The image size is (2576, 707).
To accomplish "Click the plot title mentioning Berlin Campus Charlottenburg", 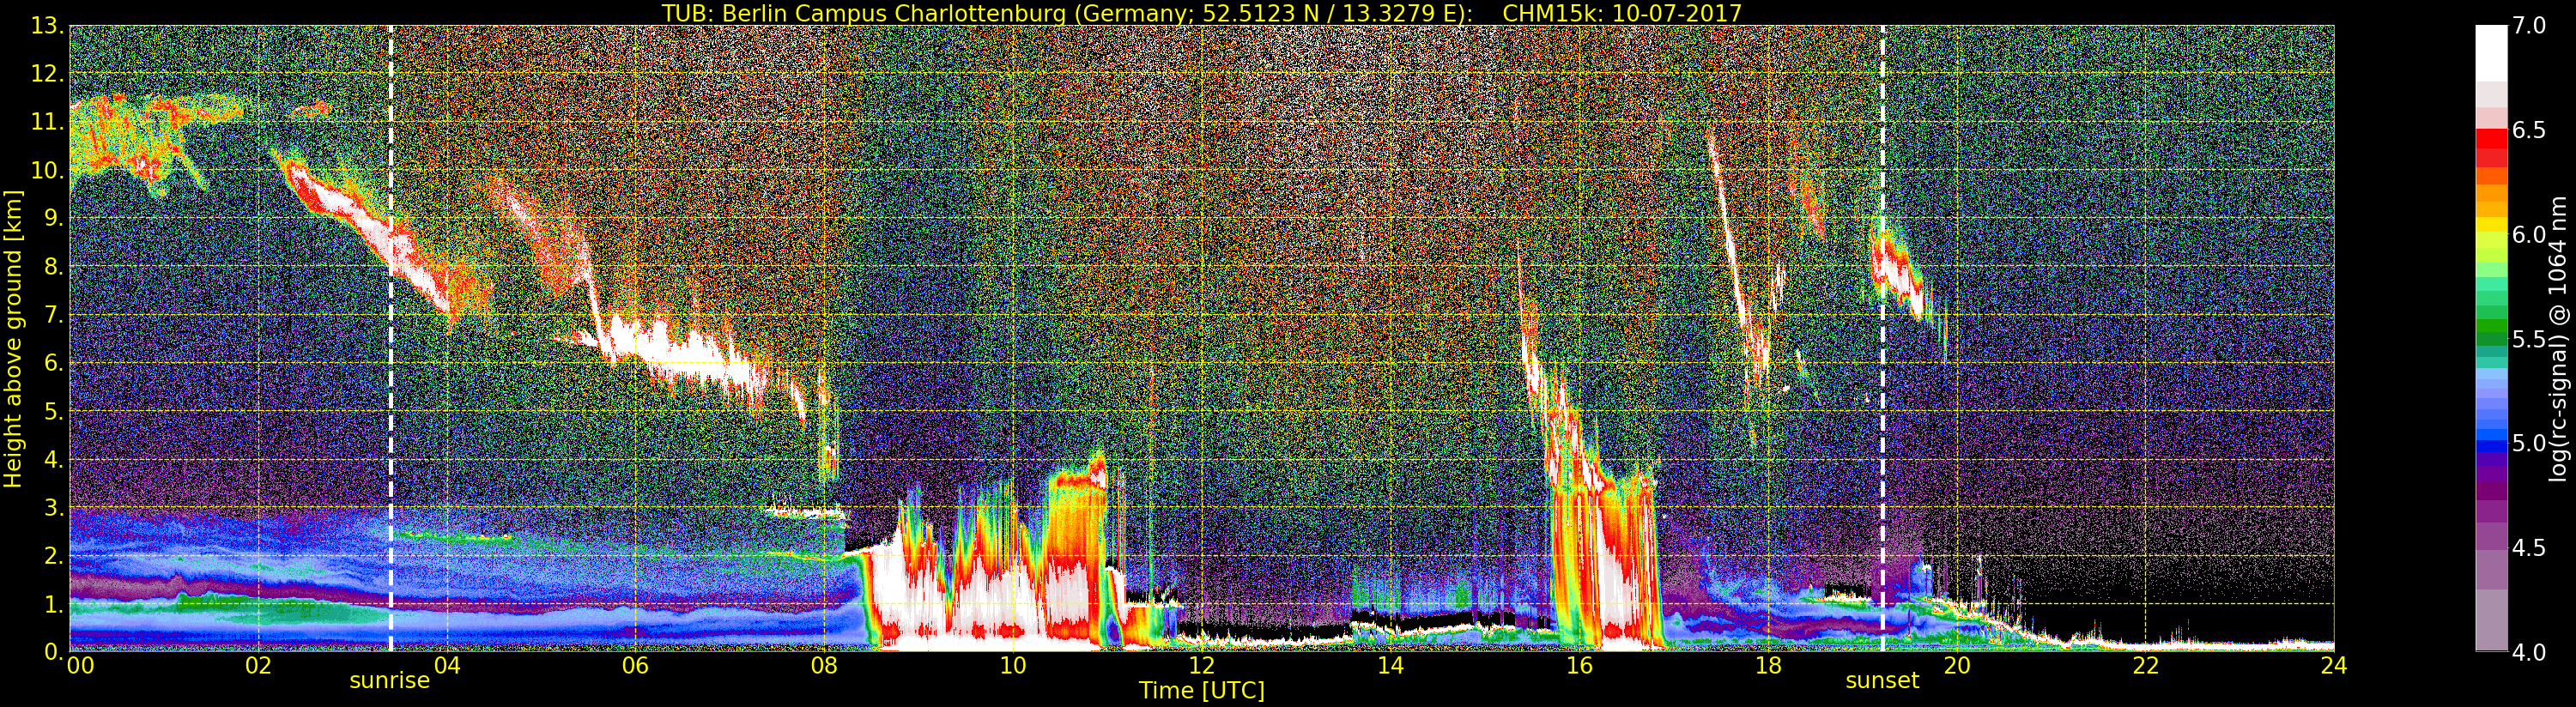I will point(1201,13).
